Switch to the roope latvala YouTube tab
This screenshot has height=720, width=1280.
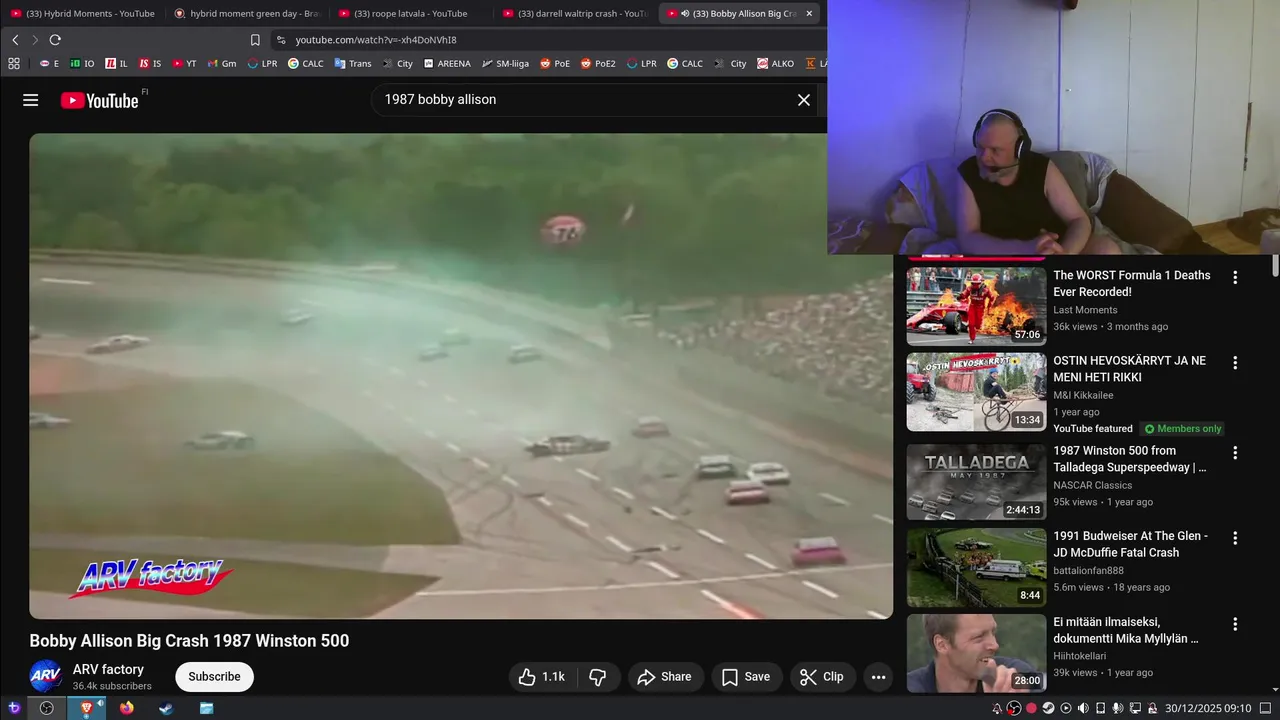410,13
